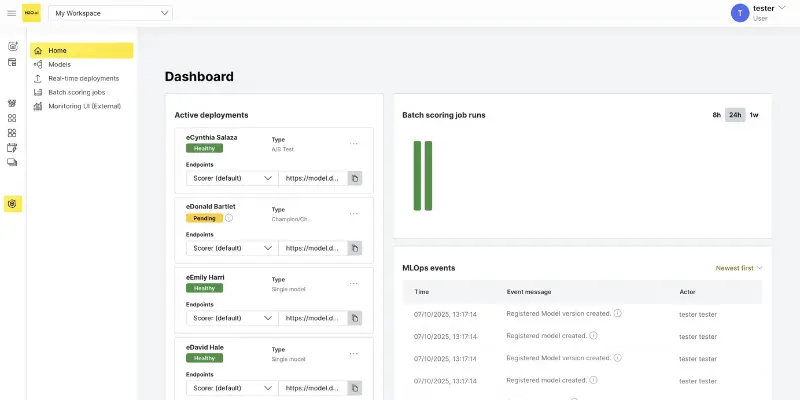Open eCynthia Salaza Scorer (default) dropdown
The width and height of the screenshot is (800, 400).
(x=232, y=178)
